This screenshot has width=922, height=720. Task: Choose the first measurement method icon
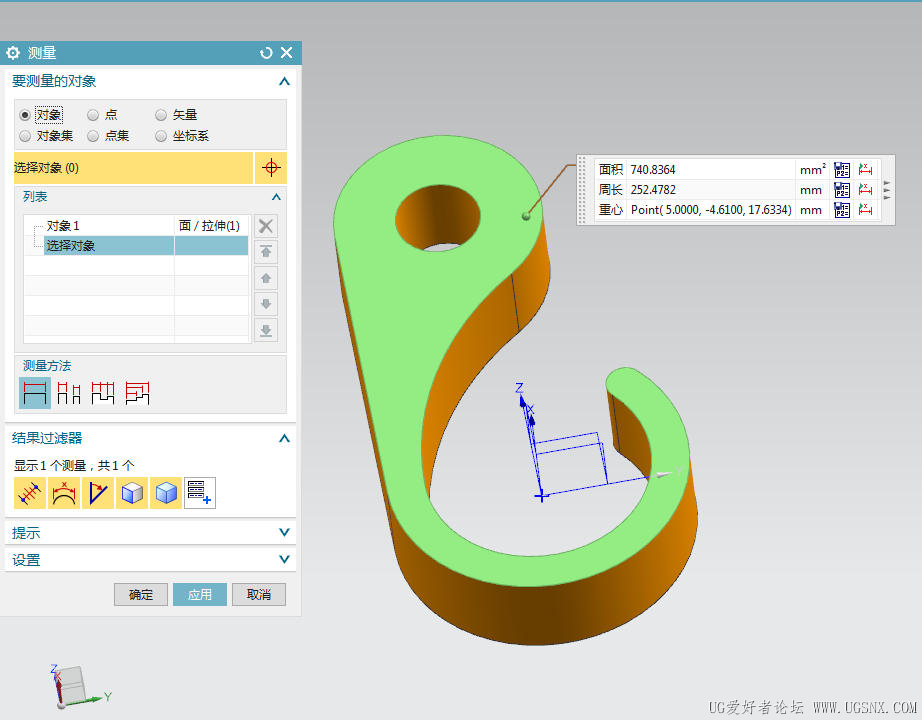pos(35,393)
